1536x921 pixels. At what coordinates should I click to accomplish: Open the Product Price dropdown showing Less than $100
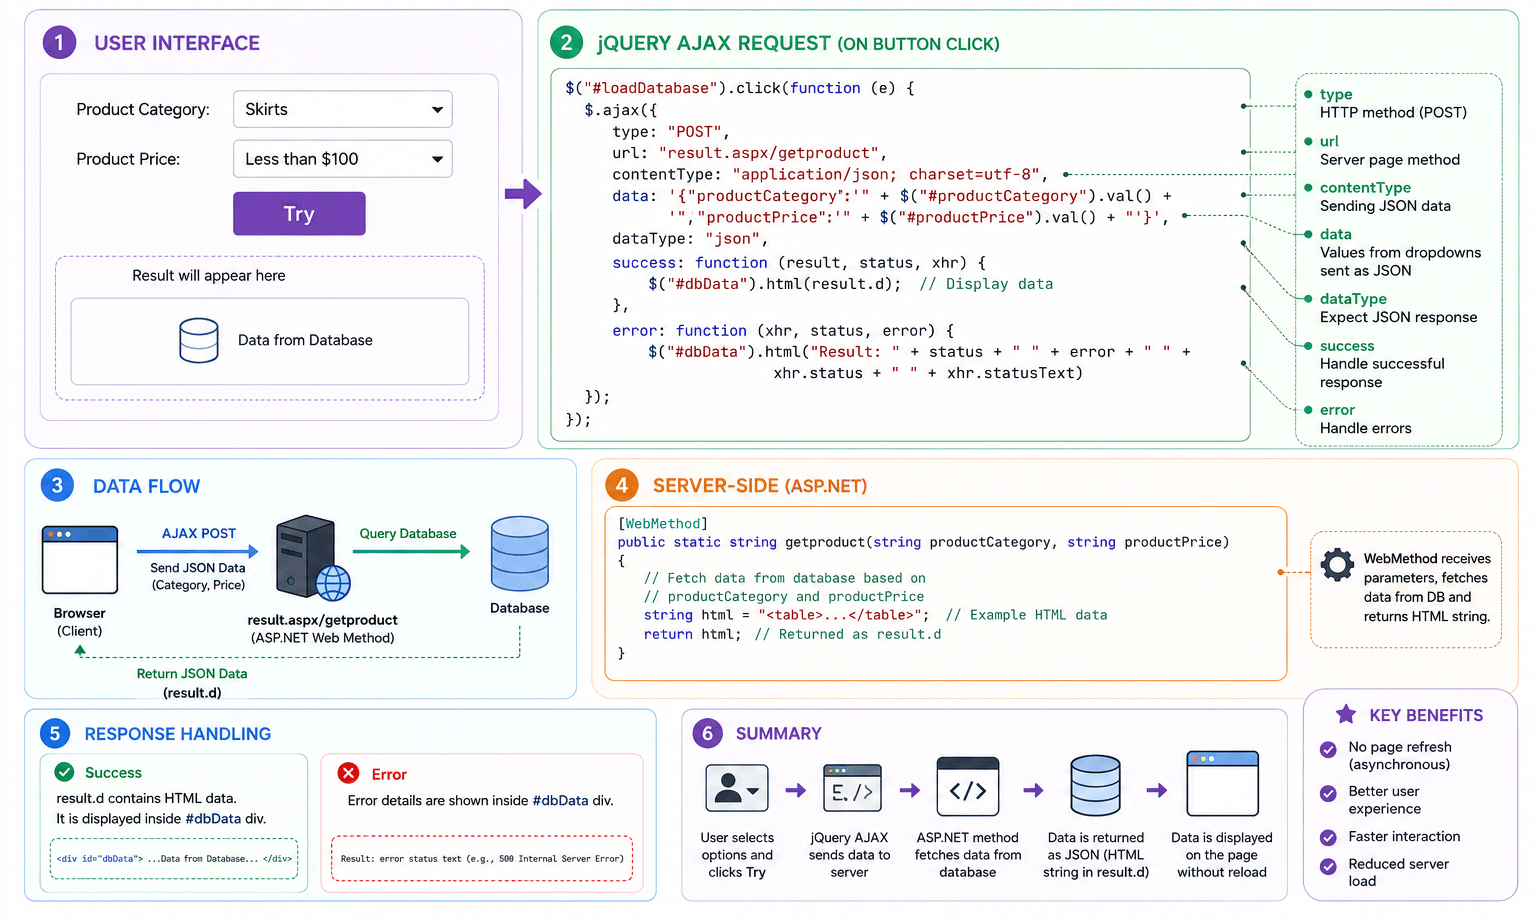tap(342, 159)
